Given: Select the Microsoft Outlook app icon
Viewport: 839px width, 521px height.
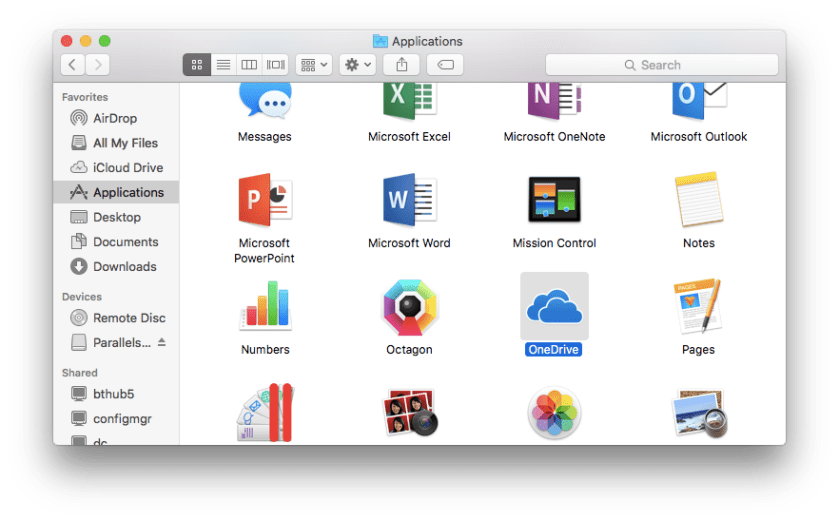Looking at the screenshot, I should pos(699,102).
